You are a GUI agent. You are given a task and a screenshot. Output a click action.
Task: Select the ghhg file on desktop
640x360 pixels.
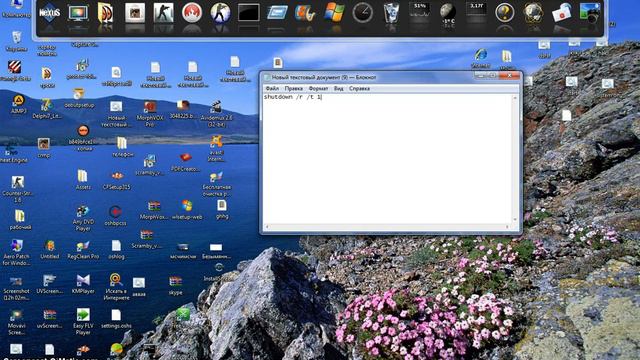coord(222,209)
